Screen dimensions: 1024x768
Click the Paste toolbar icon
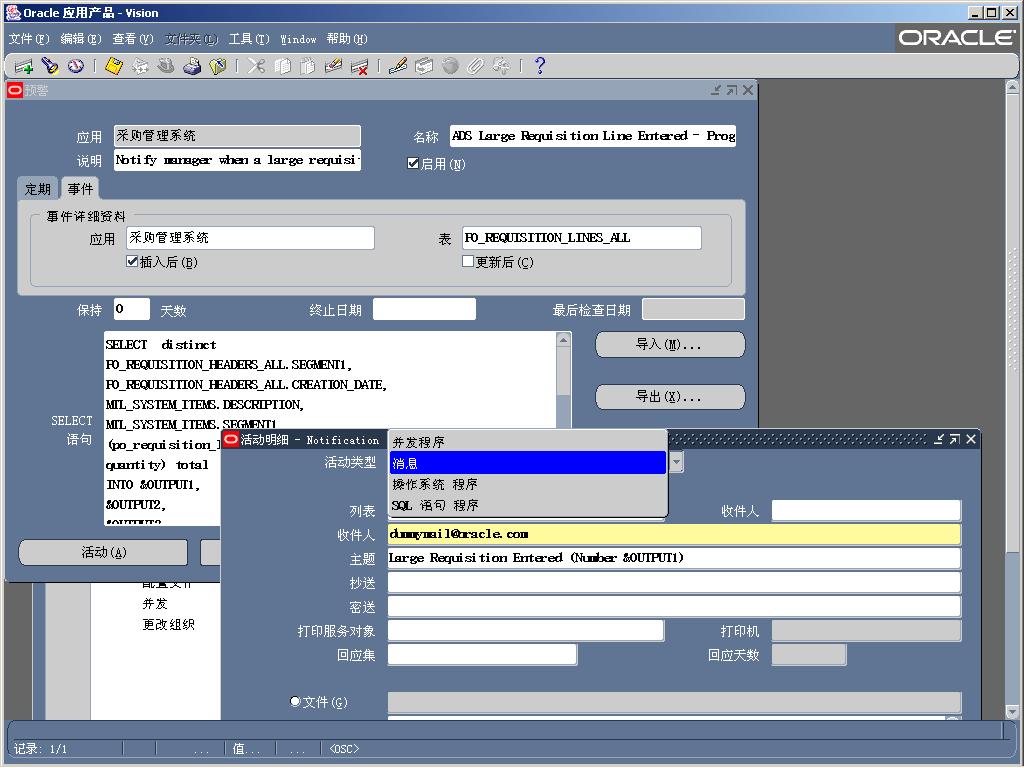[x=308, y=66]
